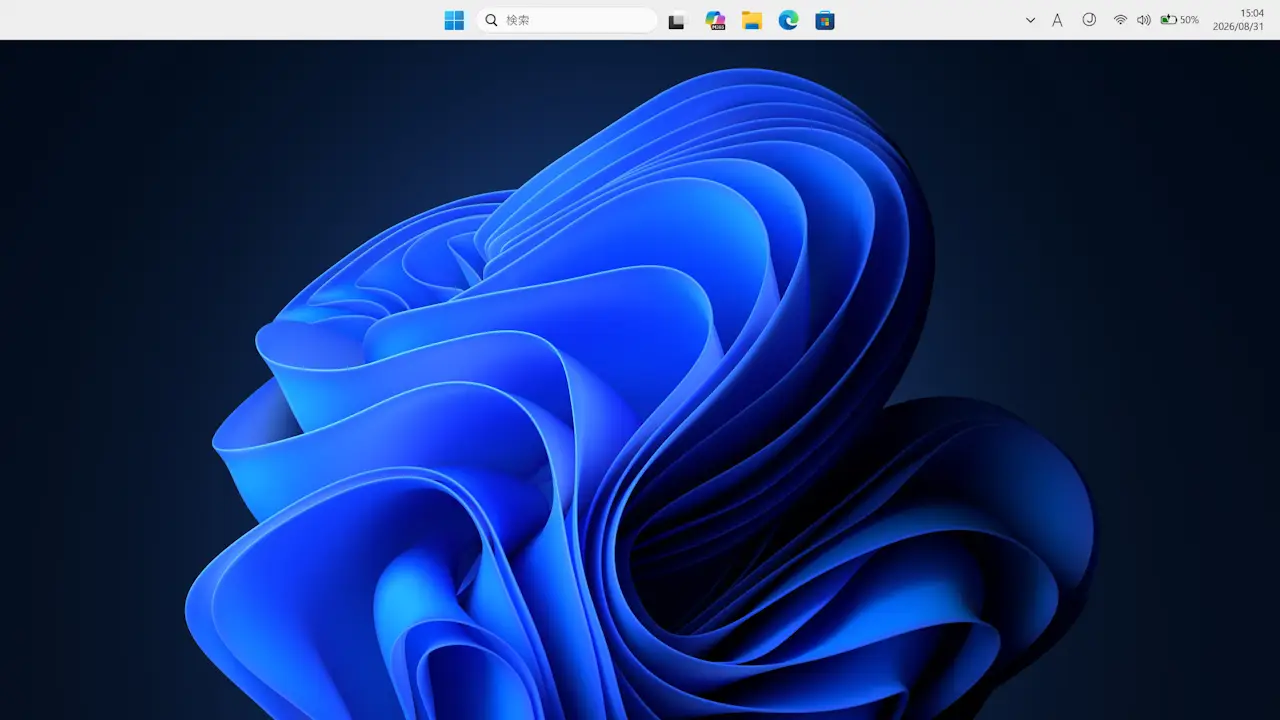Click the battery charging icon
Image resolution: width=1280 pixels, height=720 pixels.
[x=1168, y=20]
